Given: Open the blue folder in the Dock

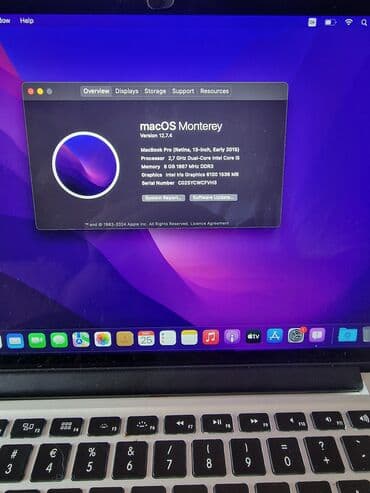Looking at the screenshot, I should click(348, 334).
